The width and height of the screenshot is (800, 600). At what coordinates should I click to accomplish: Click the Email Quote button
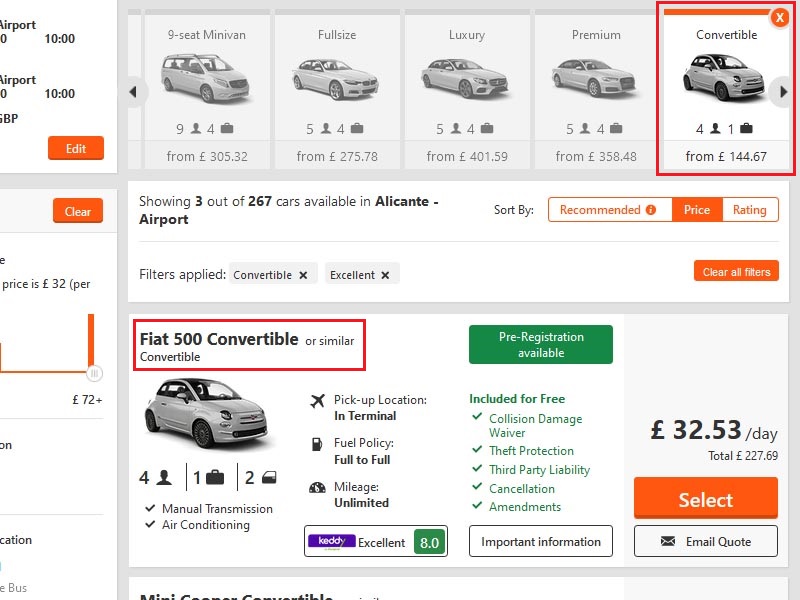coord(706,541)
